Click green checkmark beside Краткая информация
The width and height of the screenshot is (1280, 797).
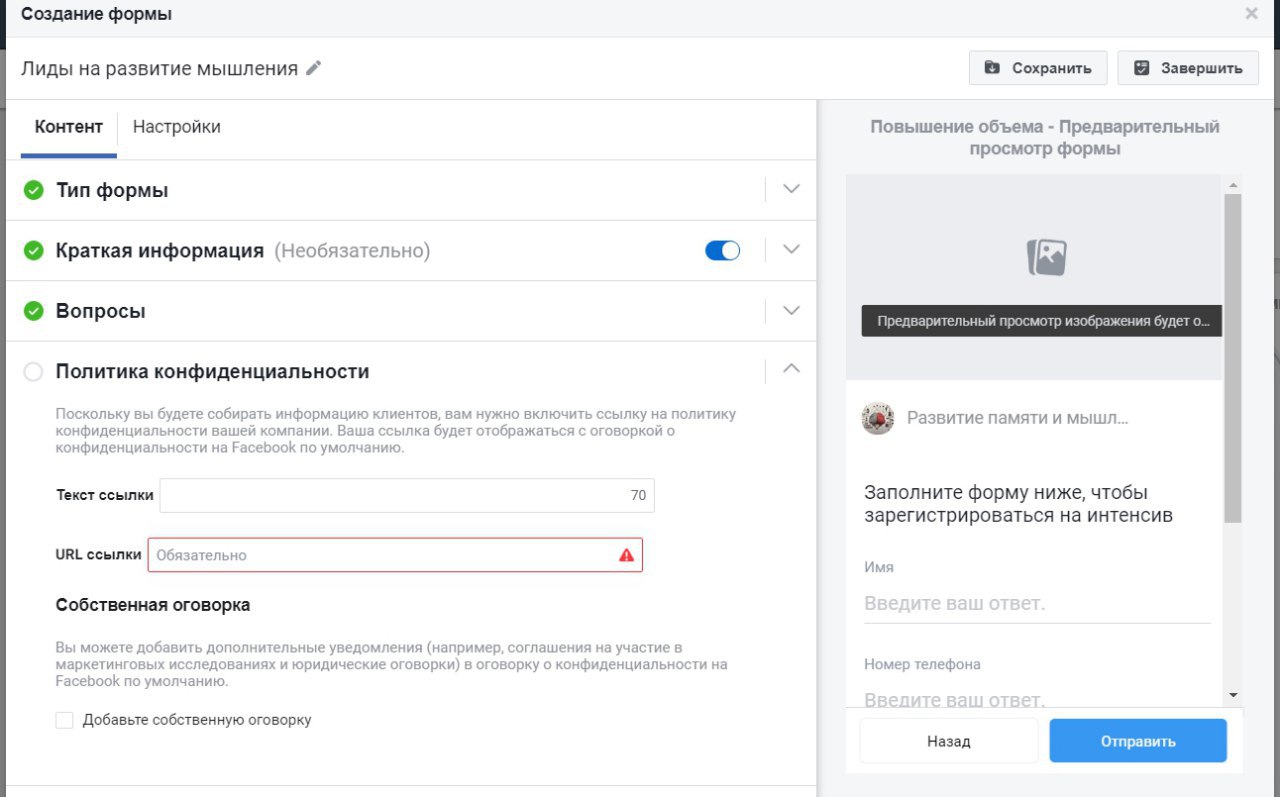(34, 250)
